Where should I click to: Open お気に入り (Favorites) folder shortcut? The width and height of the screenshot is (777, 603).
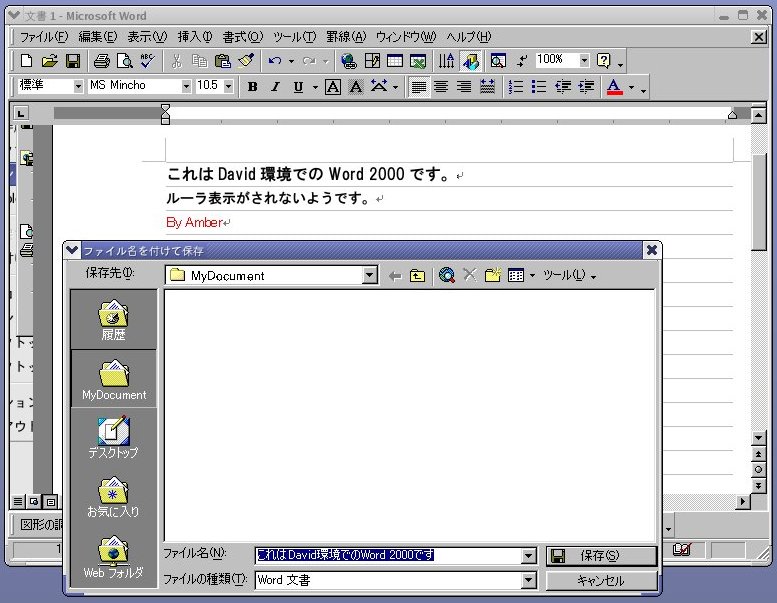coord(113,495)
